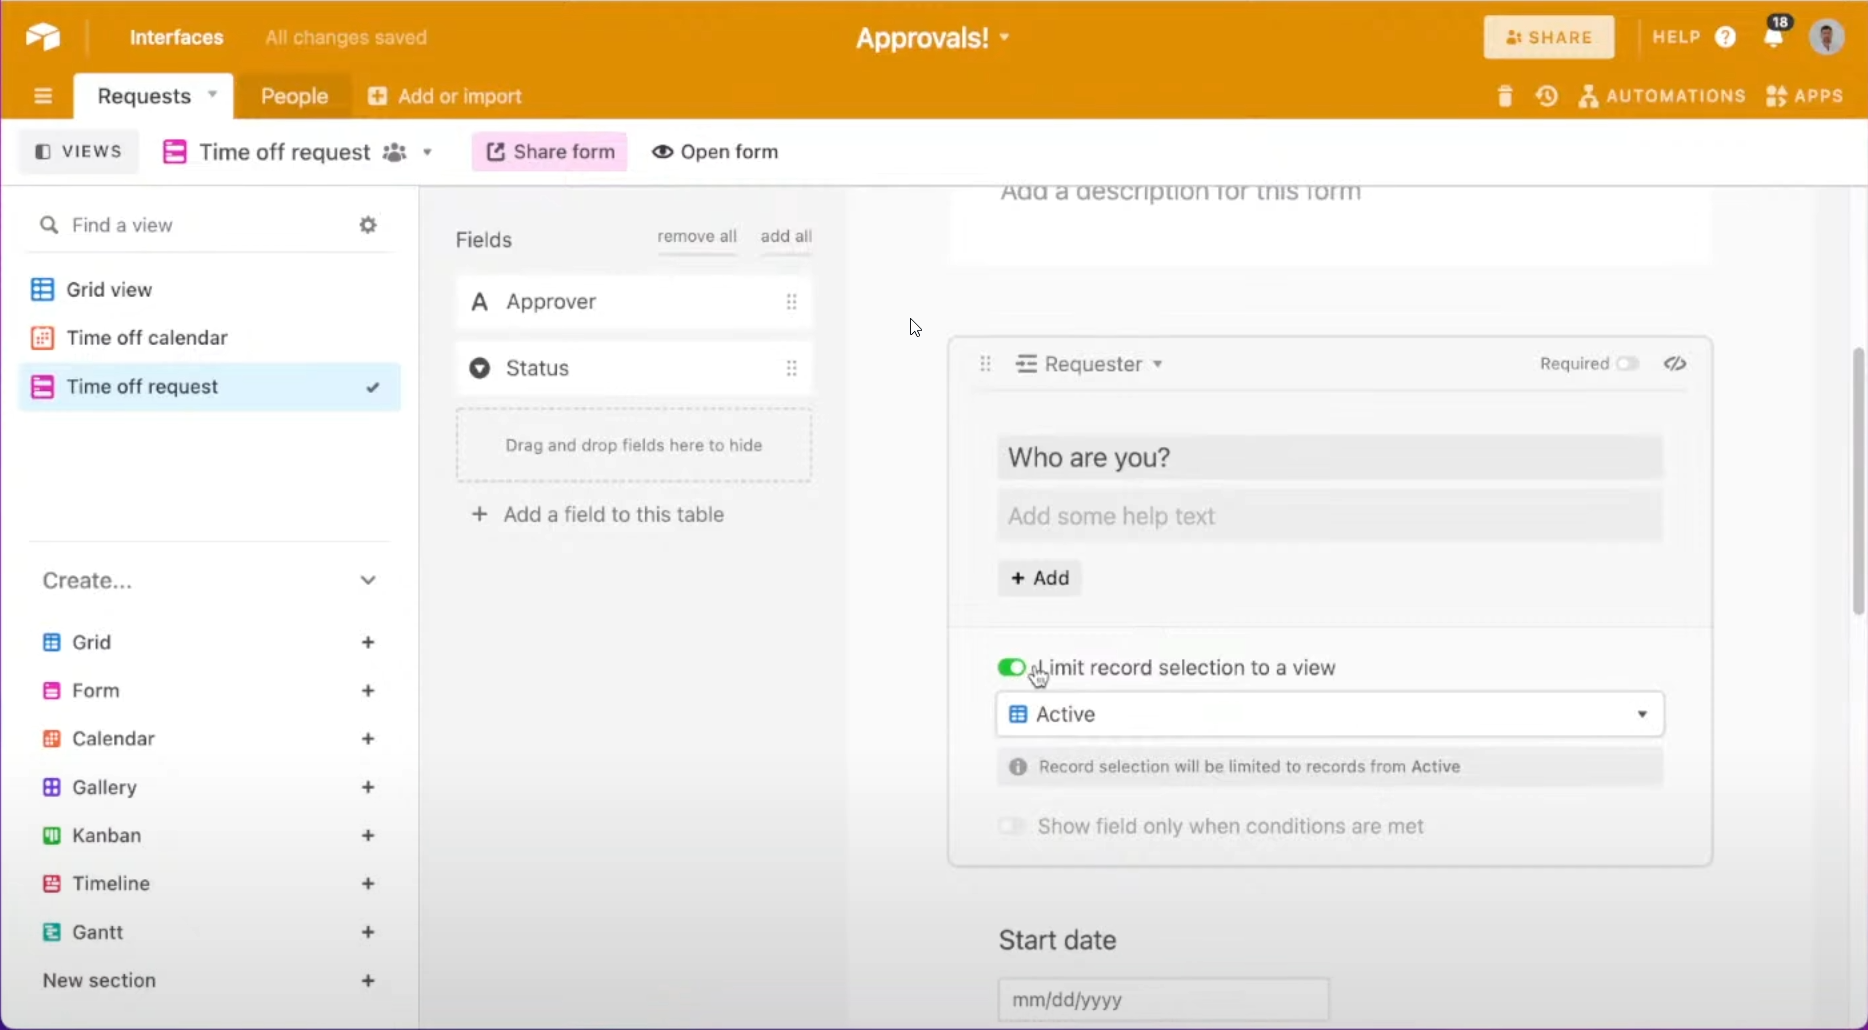
Task: Enable Show field only when conditions are met
Action: coord(1011,826)
